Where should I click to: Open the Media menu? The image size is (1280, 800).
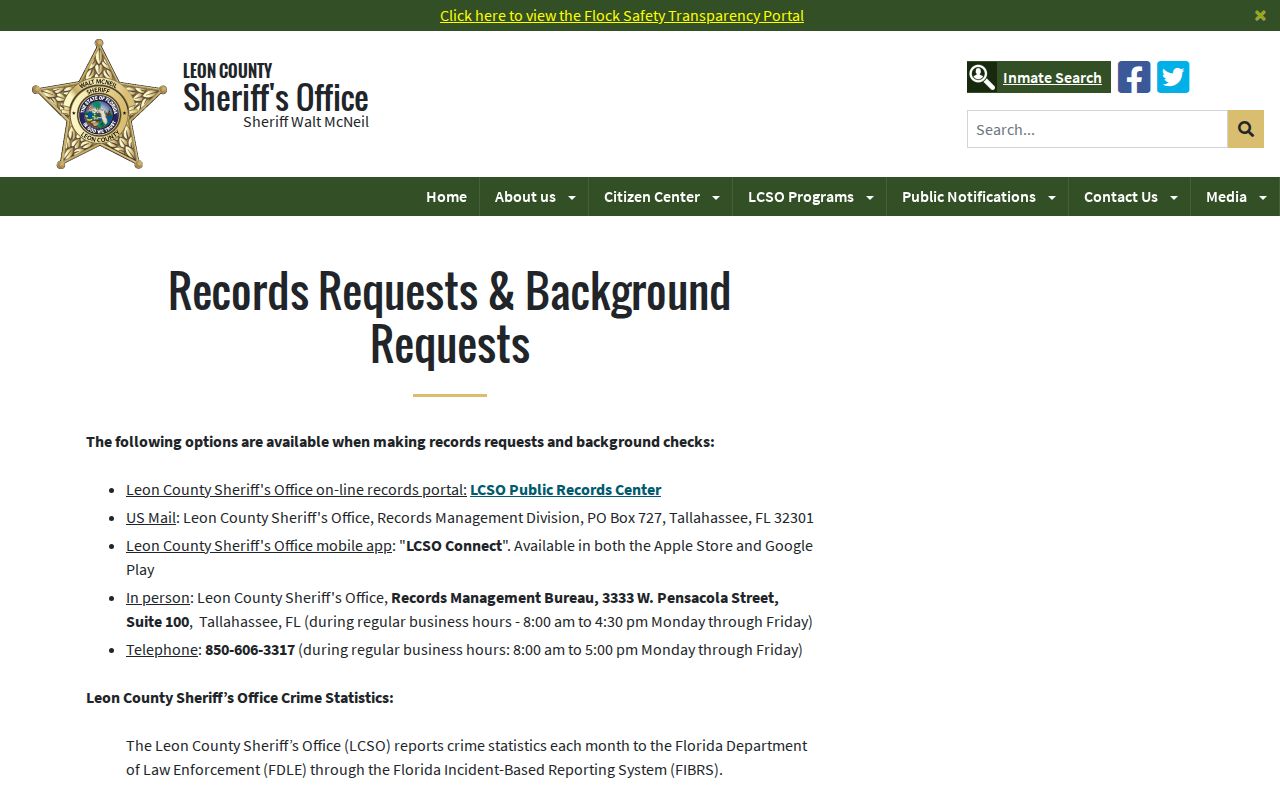(1226, 197)
